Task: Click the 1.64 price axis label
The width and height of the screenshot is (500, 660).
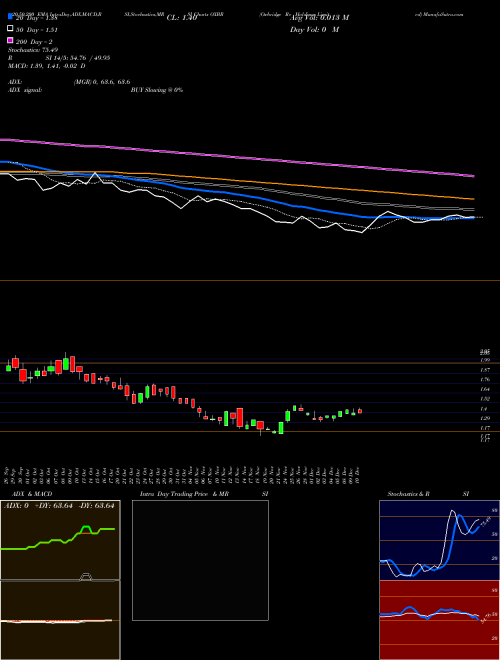Action: [484, 389]
